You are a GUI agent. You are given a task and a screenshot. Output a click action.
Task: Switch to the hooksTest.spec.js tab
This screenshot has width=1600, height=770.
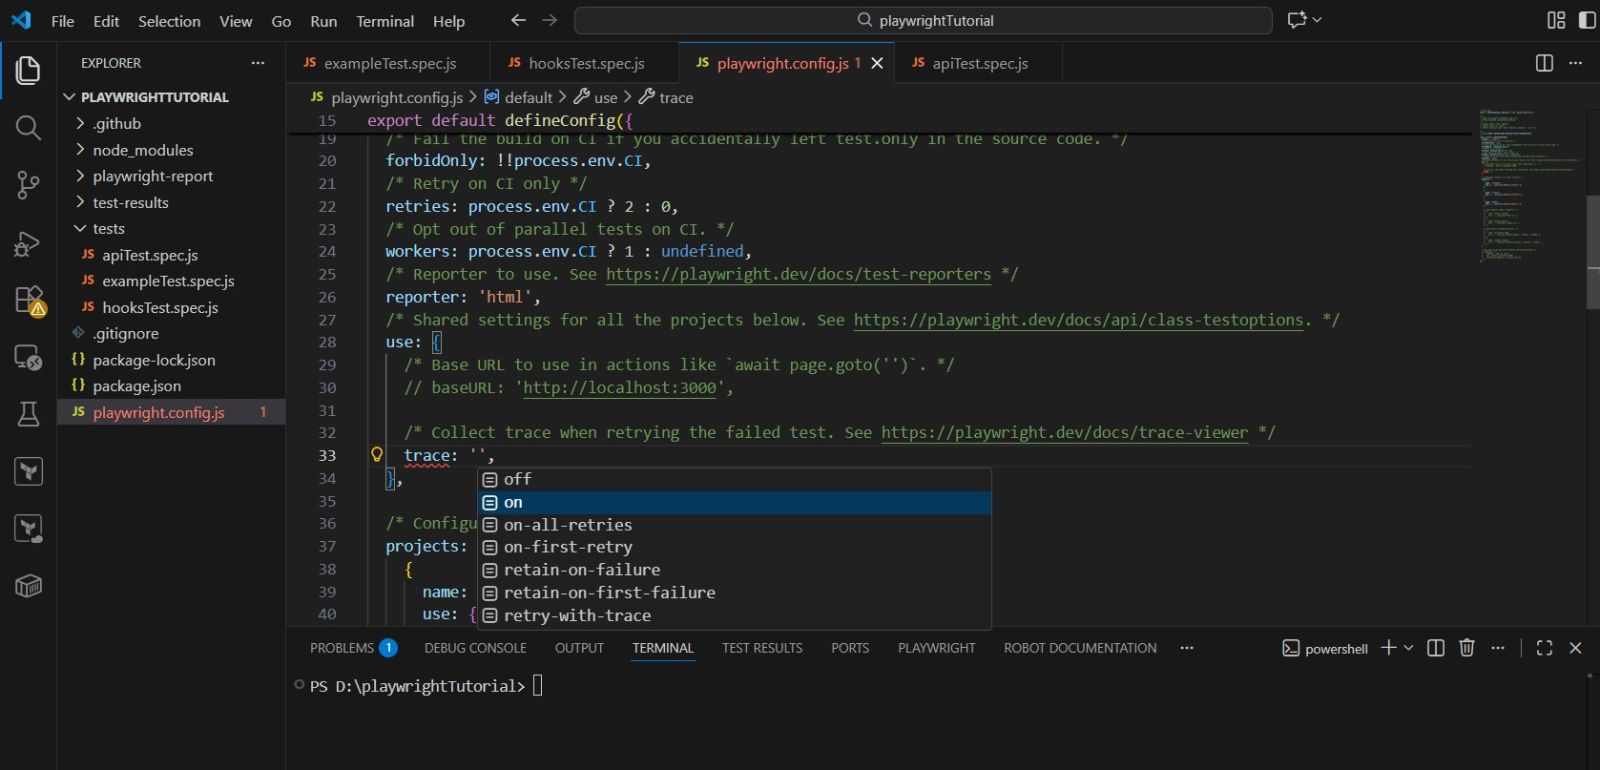(585, 63)
